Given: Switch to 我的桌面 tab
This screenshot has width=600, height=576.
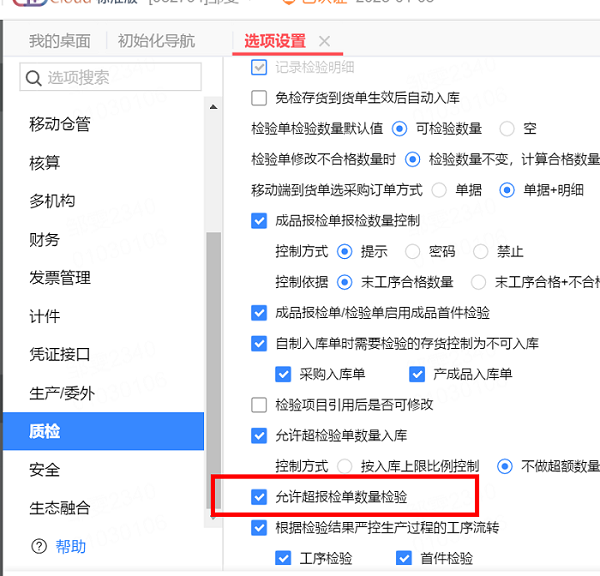Looking at the screenshot, I should (x=60, y=41).
